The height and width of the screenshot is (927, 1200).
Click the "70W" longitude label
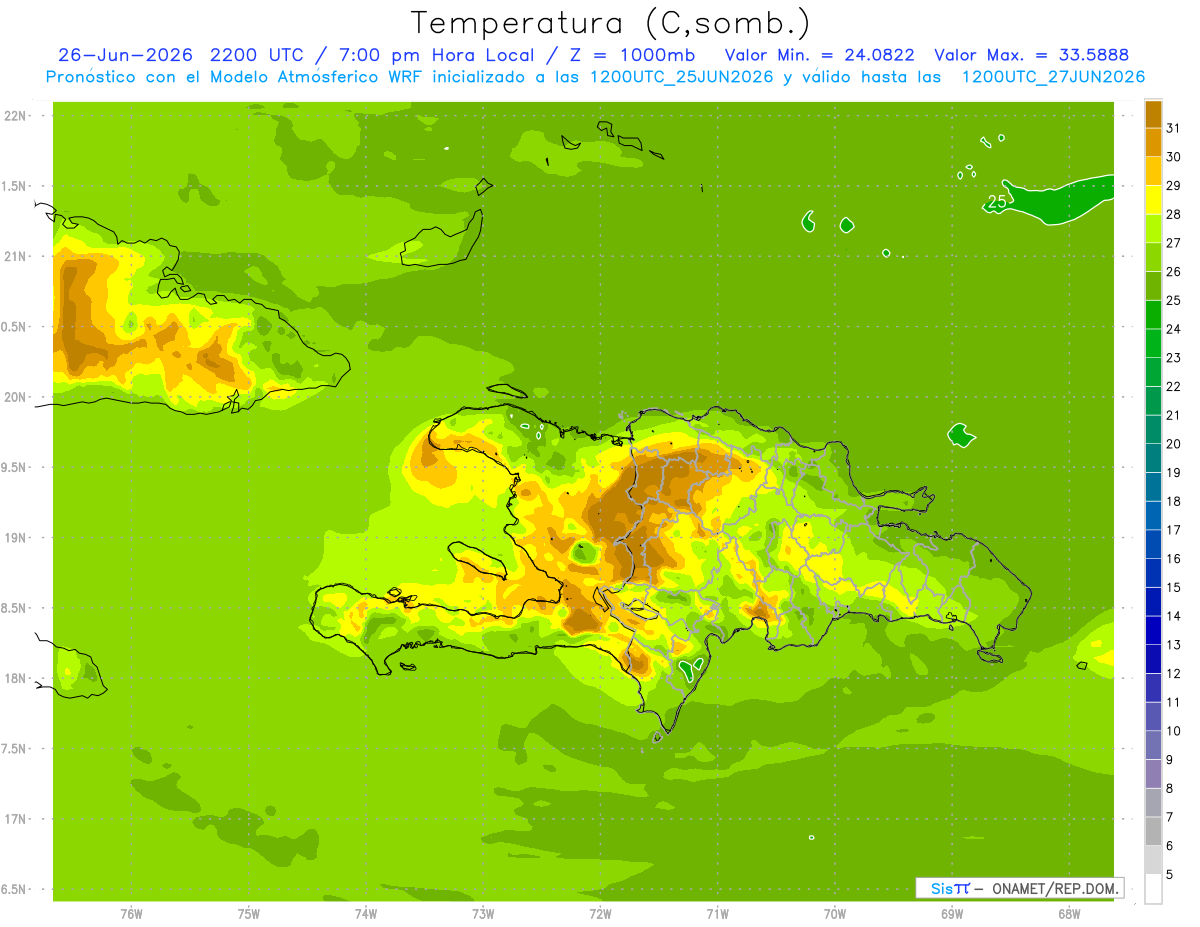coord(834,913)
